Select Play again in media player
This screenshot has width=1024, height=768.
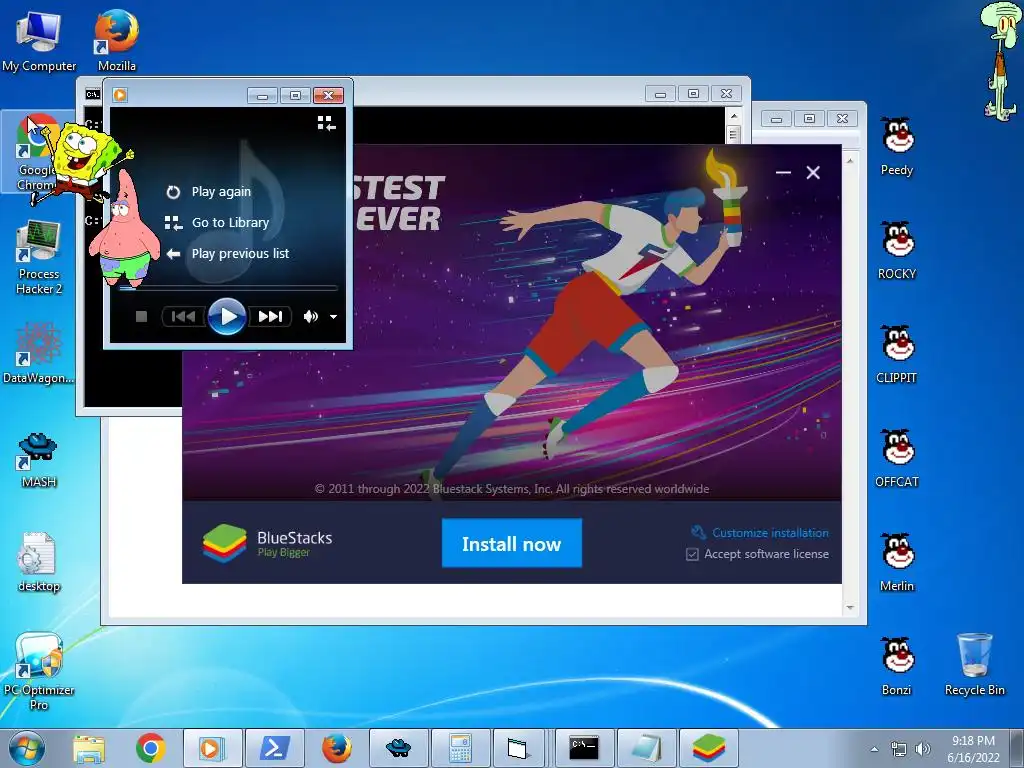208,192
